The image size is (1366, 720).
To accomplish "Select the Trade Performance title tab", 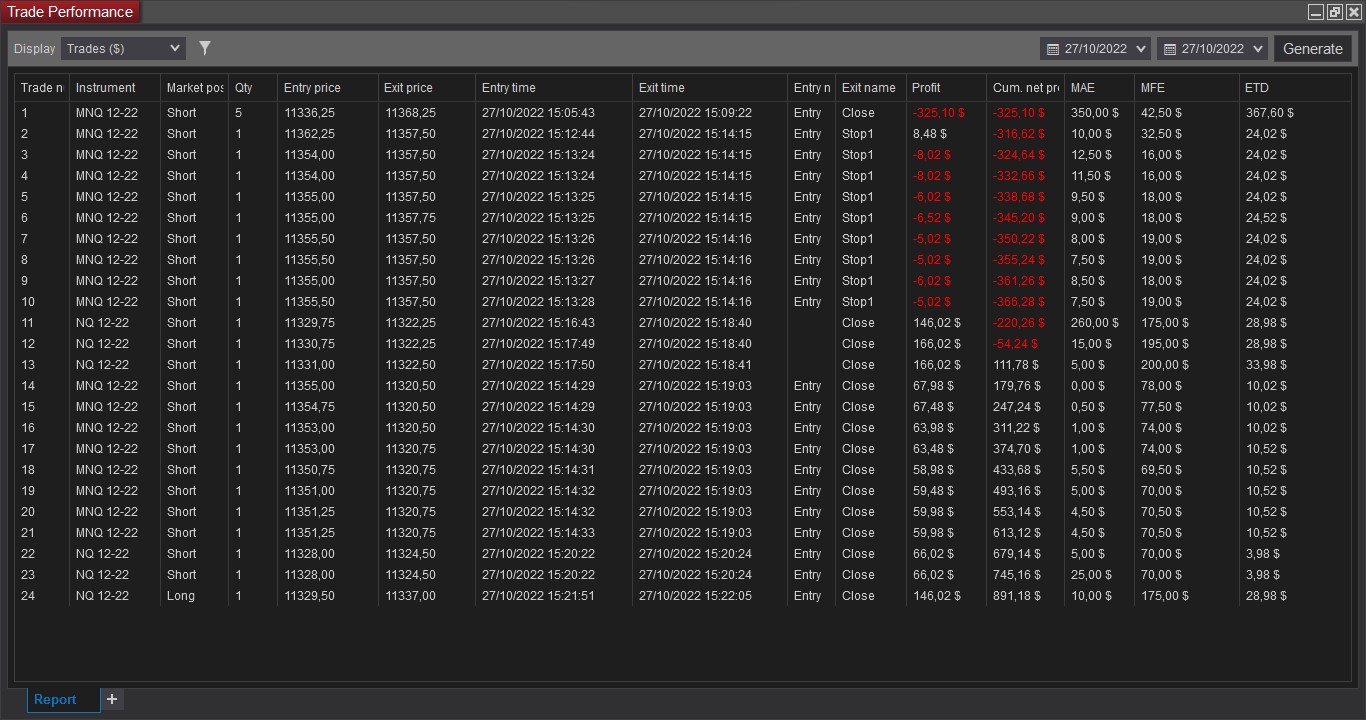I will coord(70,12).
